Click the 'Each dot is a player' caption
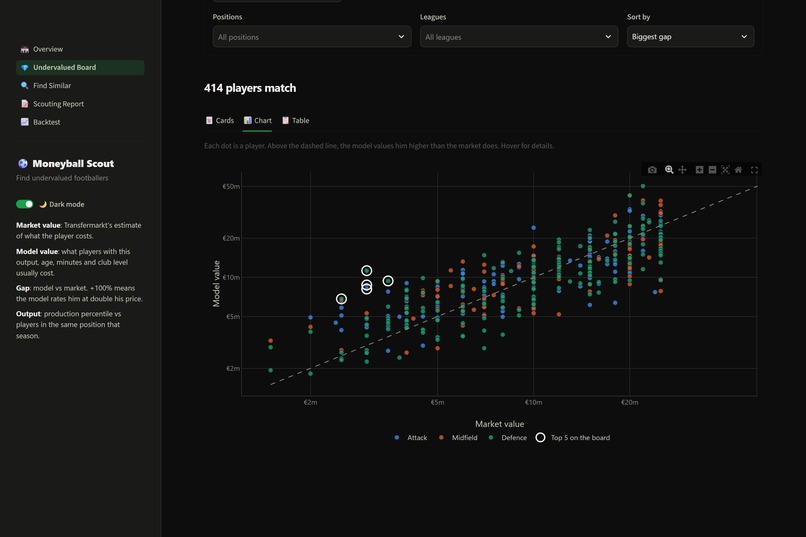806x537 pixels. (x=379, y=146)
